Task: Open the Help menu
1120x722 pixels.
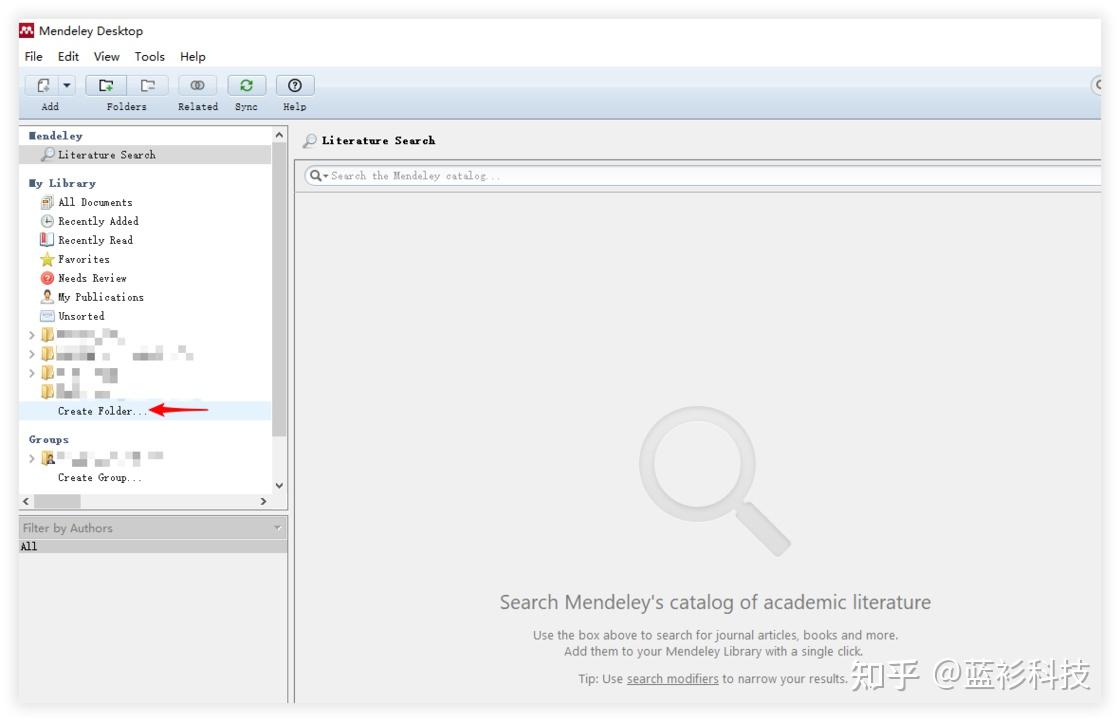Action: tap(192, 56)
